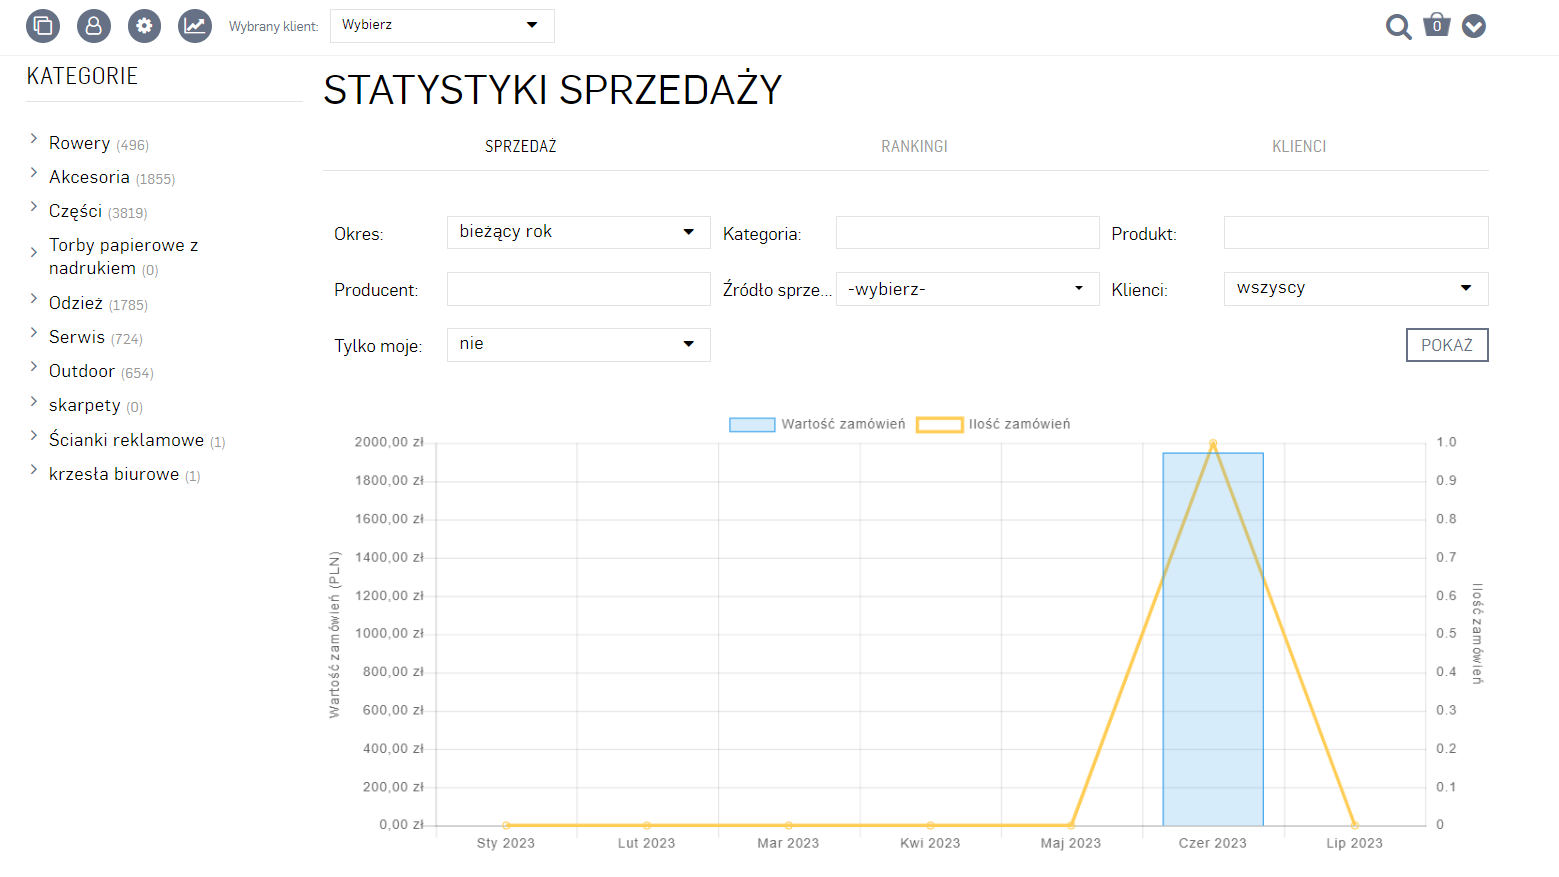
Task: Click inside the 'Produkt' input field
Action: tap(1355, 232)
